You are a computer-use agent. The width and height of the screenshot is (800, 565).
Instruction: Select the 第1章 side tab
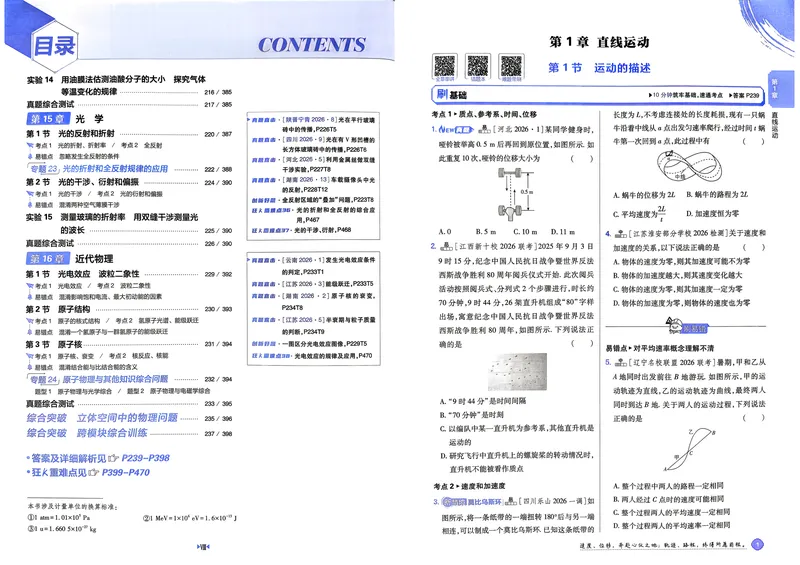coord(774,88)
